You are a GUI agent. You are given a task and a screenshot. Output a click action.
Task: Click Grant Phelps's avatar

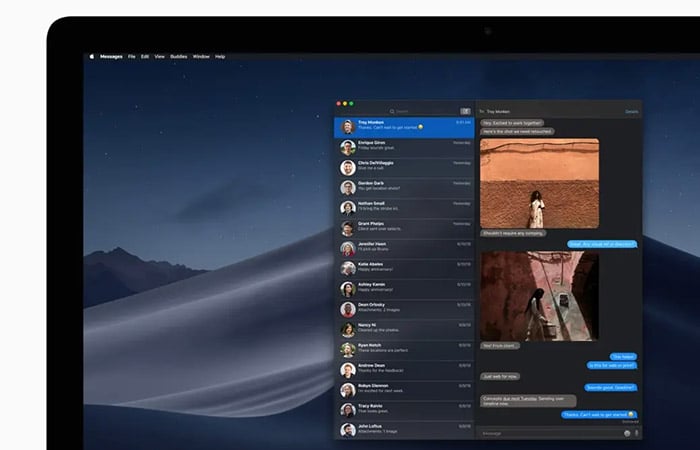click(x=348, y=229)
